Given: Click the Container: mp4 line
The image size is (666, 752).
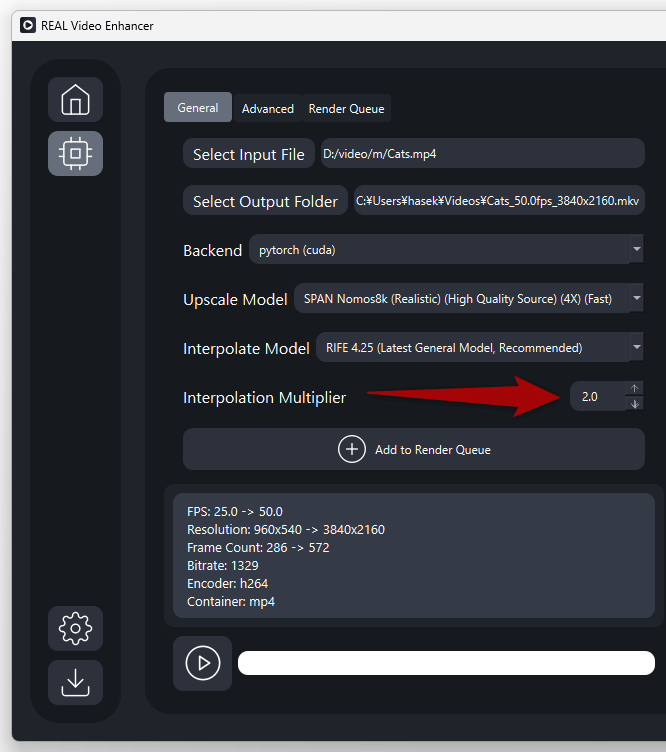Looking at the screenshot, I should pyautogui.click(x=231, y=601).
